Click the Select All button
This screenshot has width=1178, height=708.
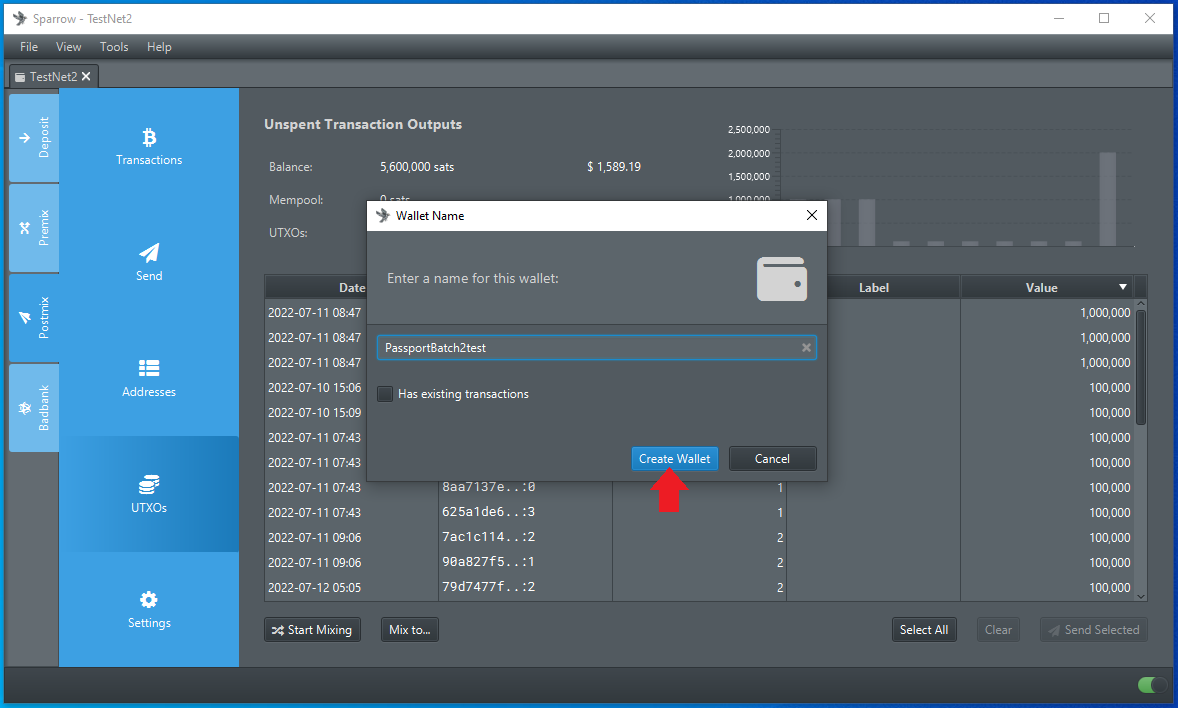point(924,630)
